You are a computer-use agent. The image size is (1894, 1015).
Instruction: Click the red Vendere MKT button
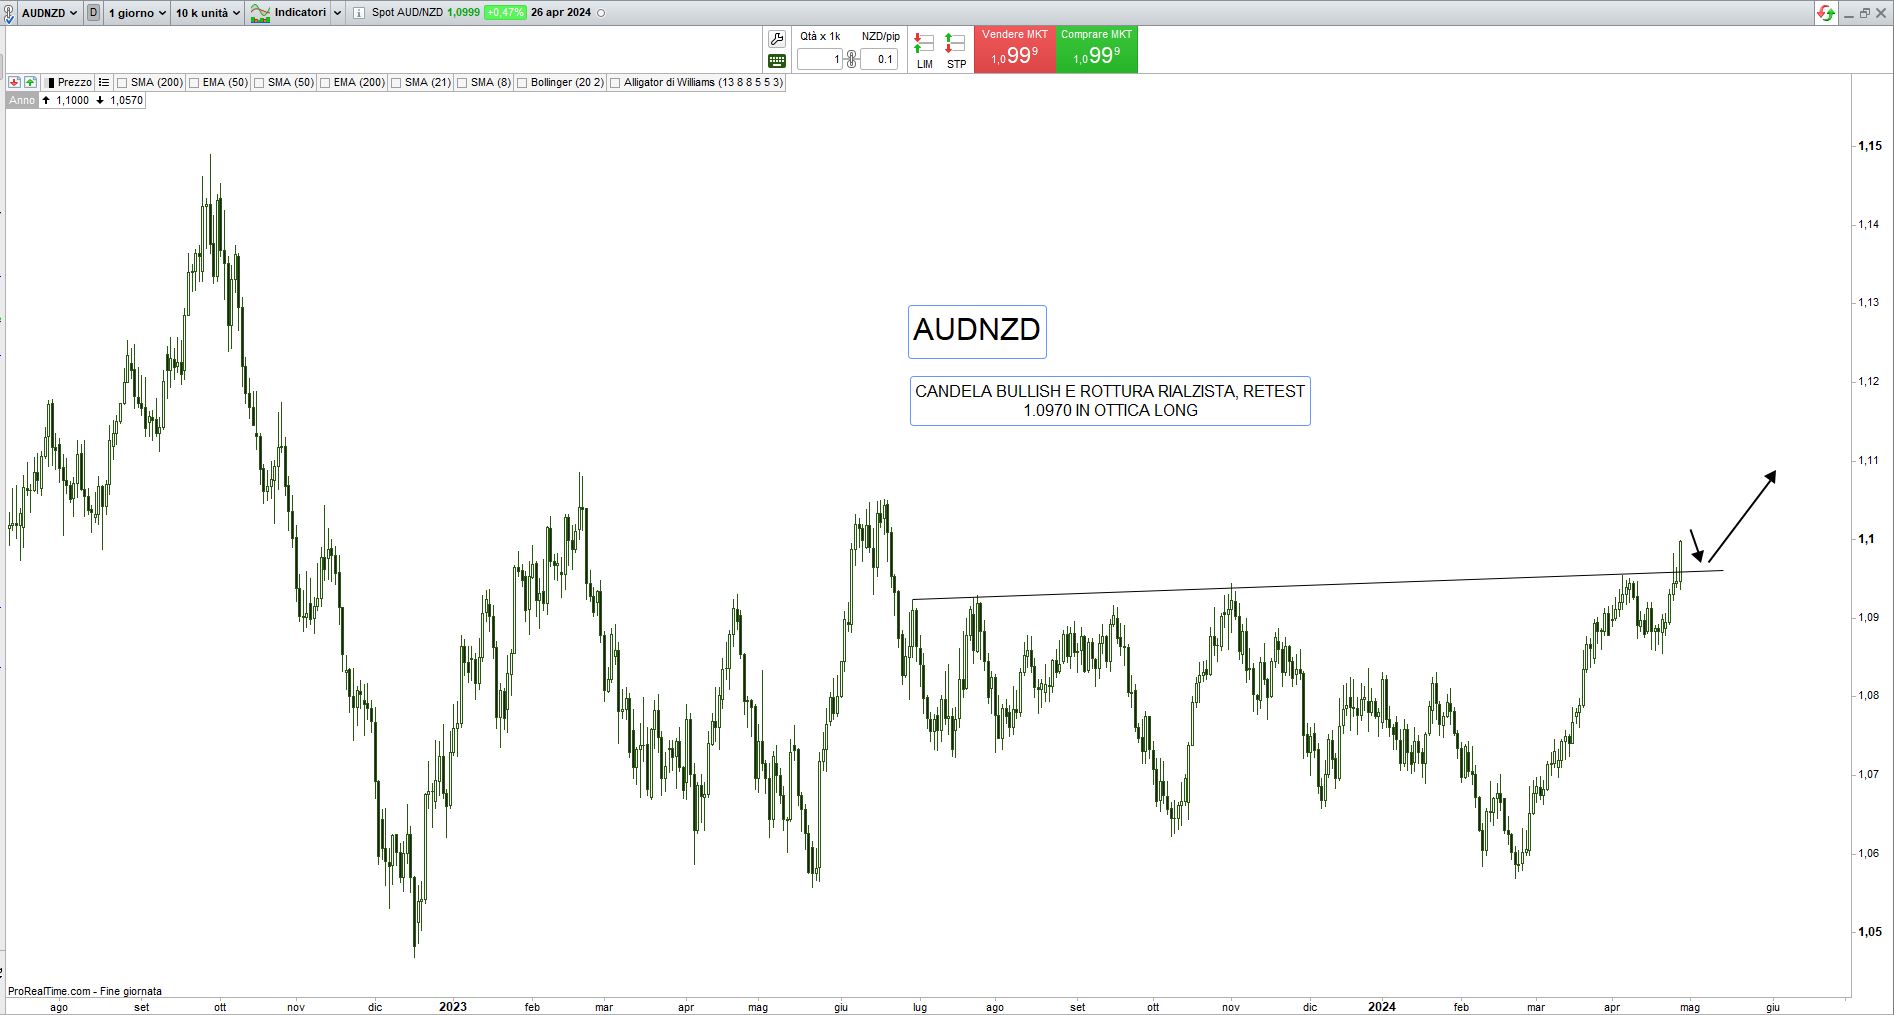coord(1014,49)
